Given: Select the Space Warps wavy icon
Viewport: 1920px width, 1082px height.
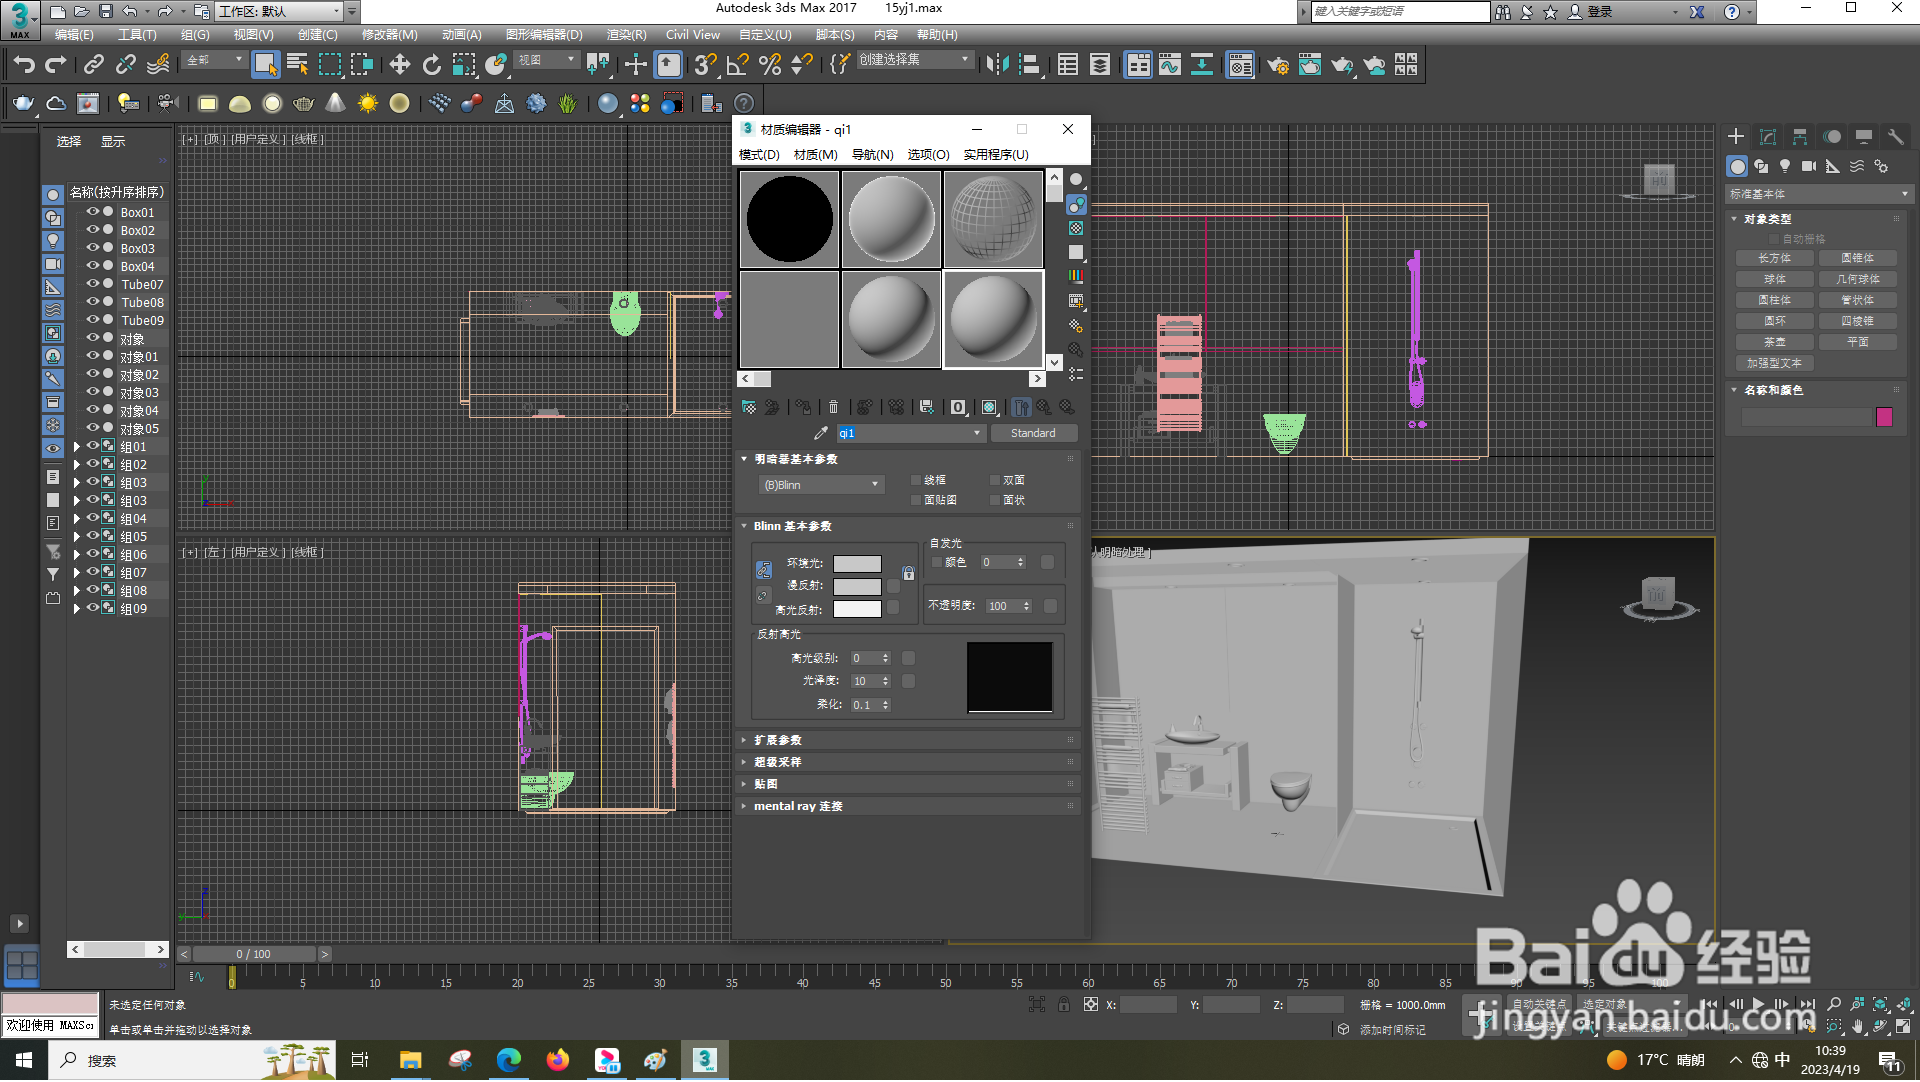Looking at the screenshot, I should [1857, 167].
